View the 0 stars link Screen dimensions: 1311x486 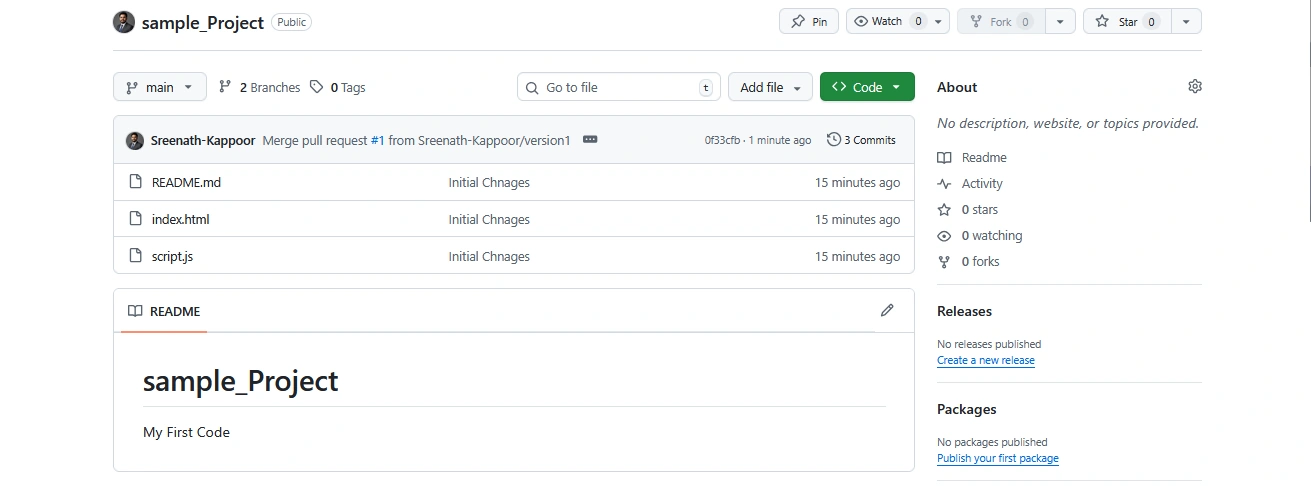coord(968,209)
